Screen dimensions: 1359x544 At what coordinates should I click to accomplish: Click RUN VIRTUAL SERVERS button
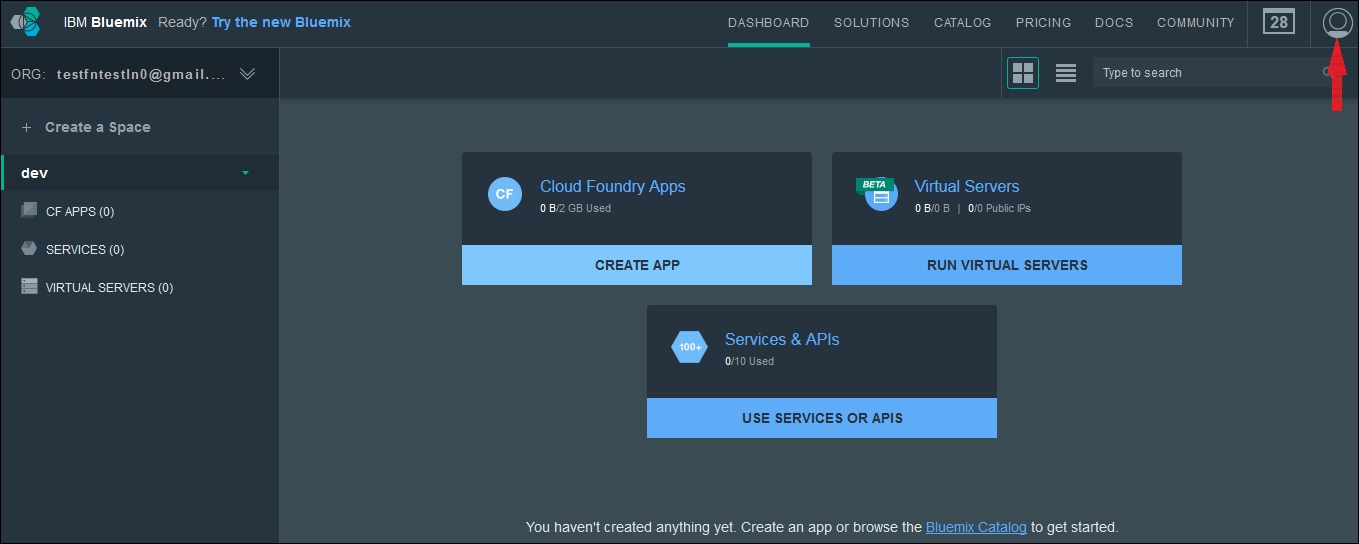(1007, 265)
